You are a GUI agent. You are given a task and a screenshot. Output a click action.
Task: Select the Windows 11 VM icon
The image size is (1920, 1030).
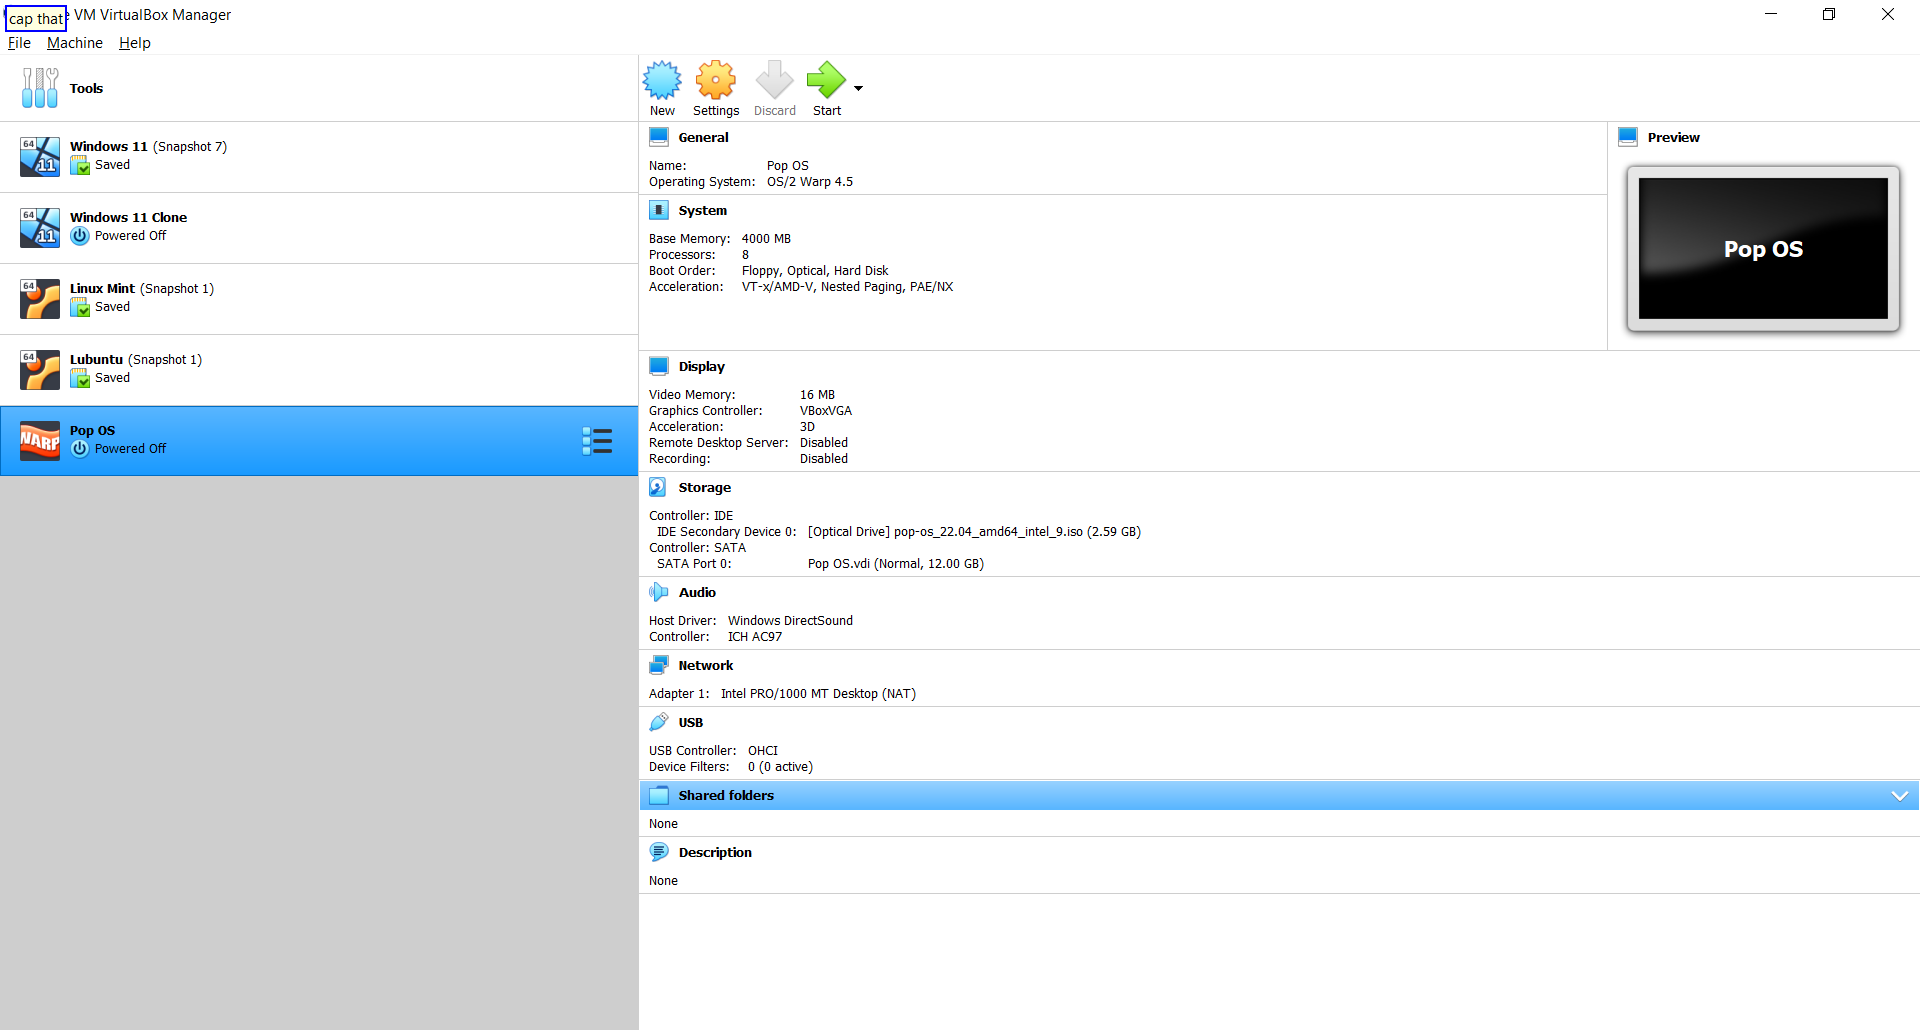point(40,157)
